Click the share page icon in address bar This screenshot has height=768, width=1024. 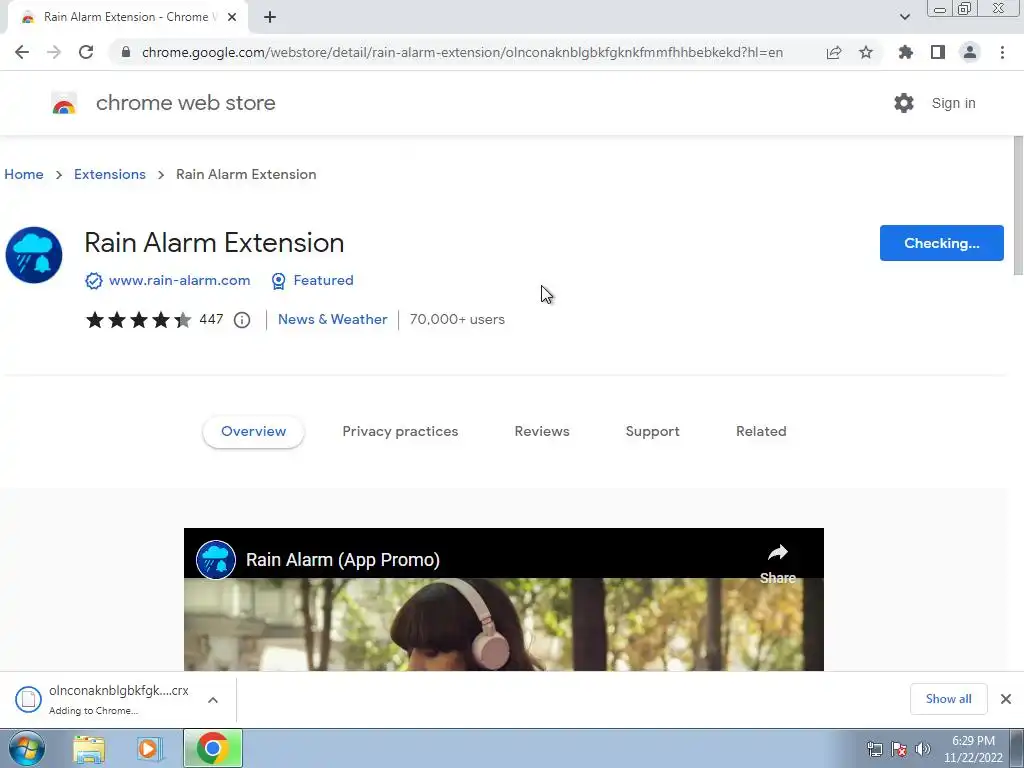point(834,52)
